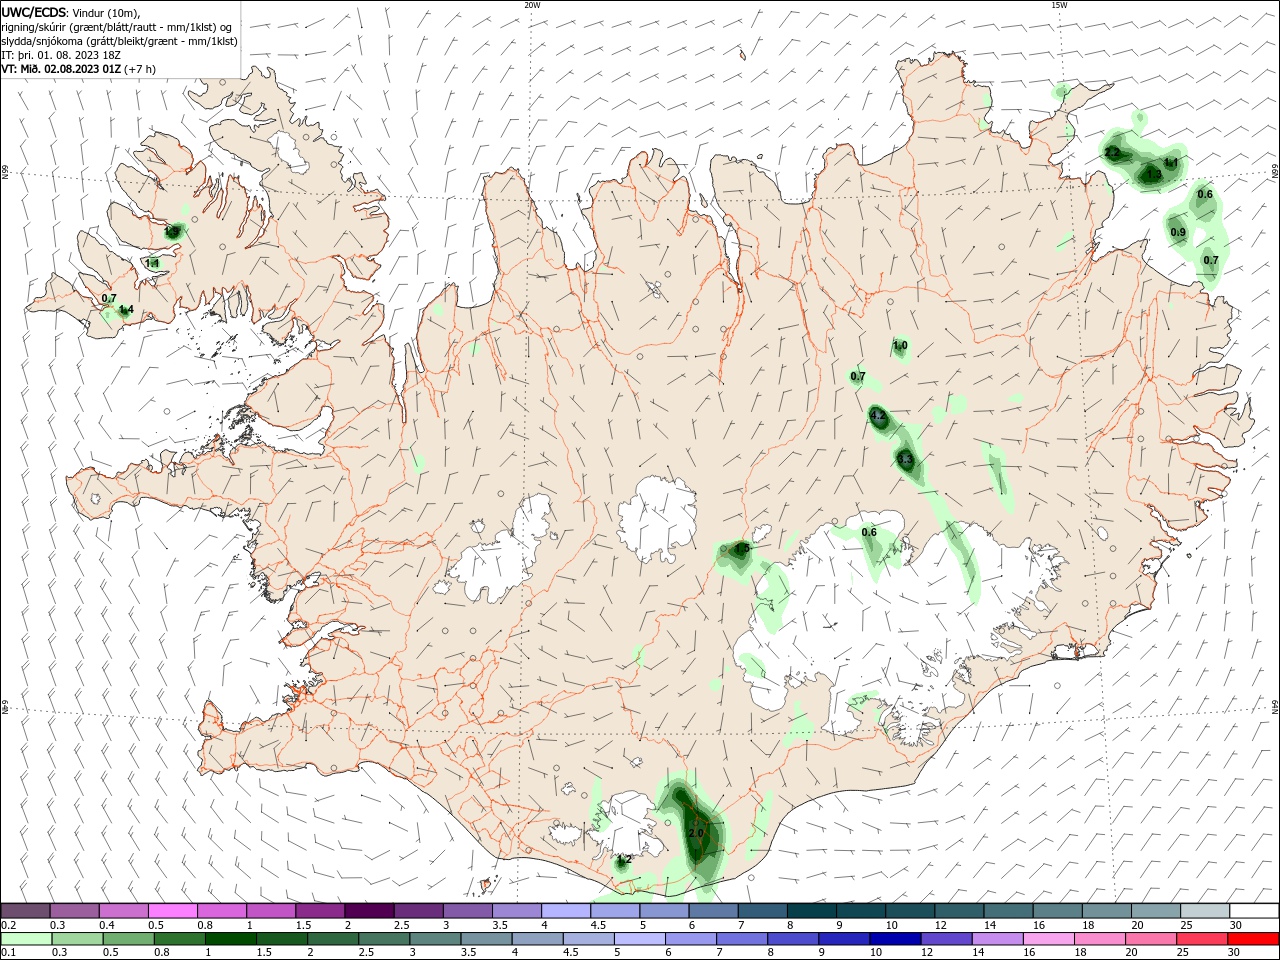Click the dark purple snow swatch between 2 and 2.5
The image size is (1280, 960).
(369, 911)
